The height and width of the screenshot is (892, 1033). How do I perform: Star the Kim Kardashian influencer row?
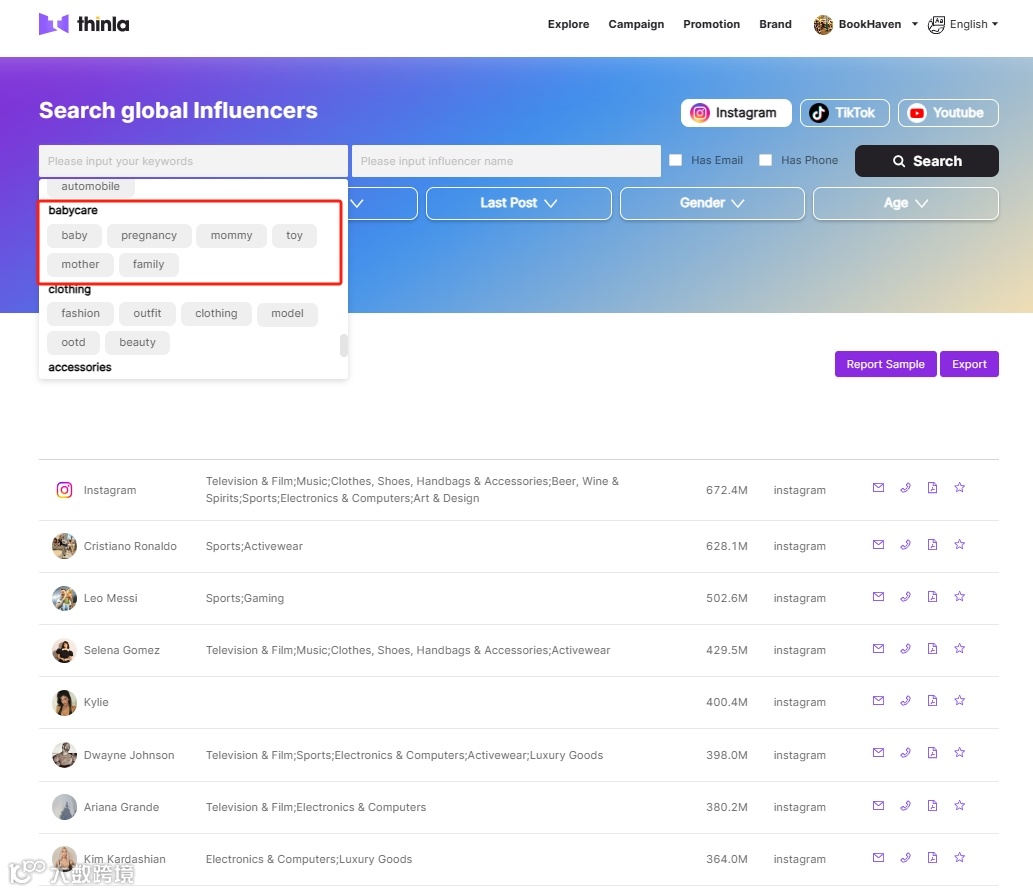[959, 858]
